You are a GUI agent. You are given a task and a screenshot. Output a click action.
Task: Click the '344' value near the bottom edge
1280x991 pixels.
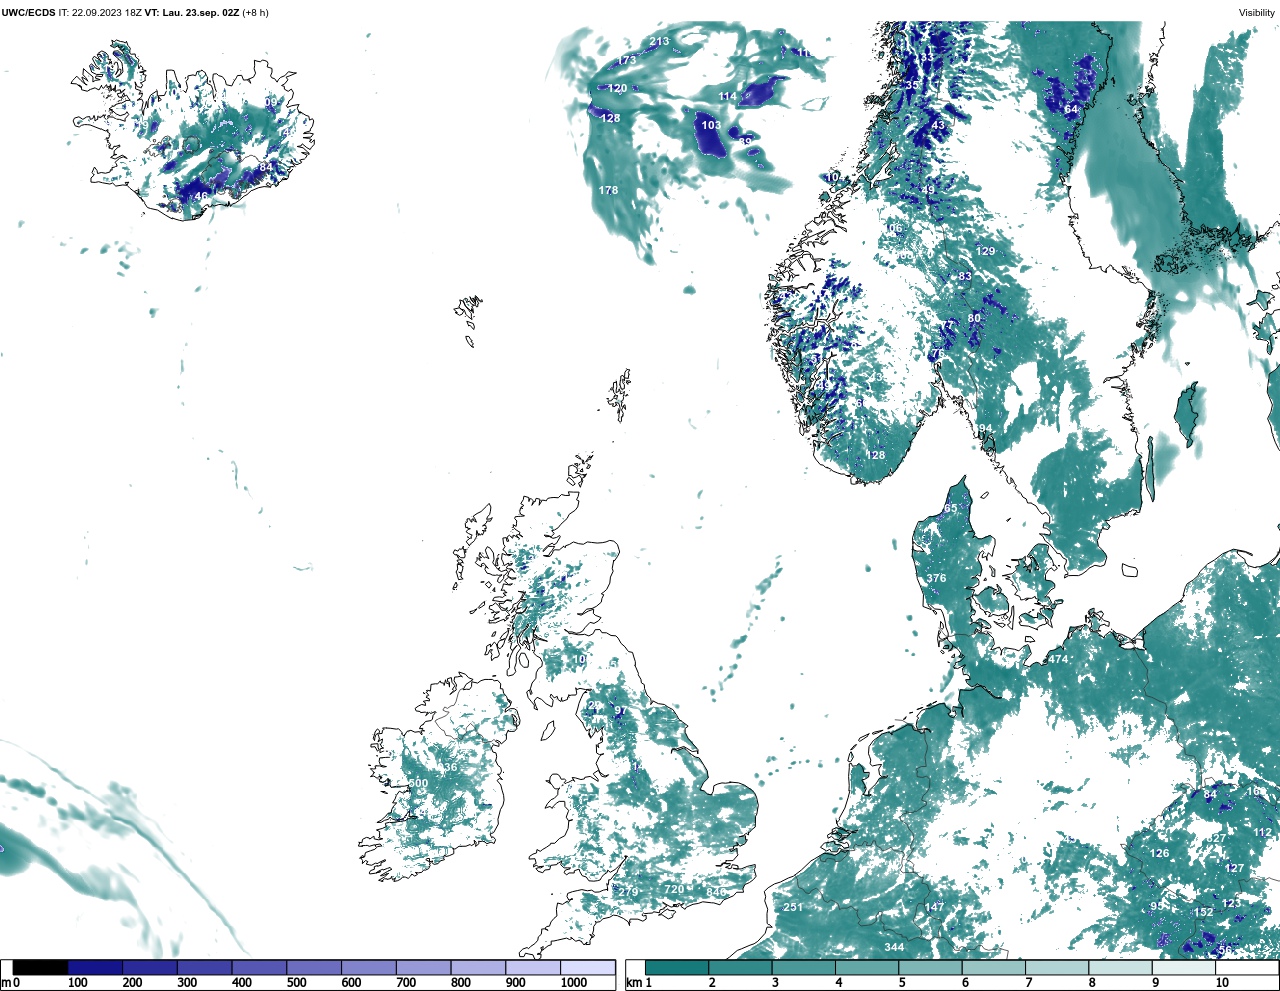(894, 948)
